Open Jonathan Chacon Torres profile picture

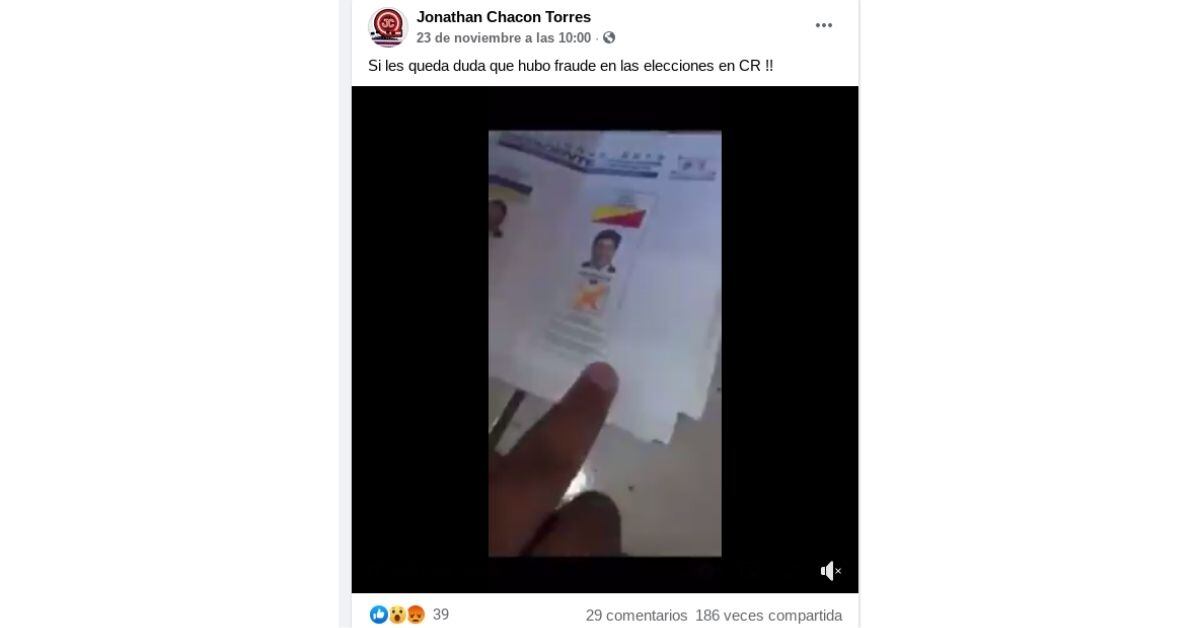[x=387, y=27]
